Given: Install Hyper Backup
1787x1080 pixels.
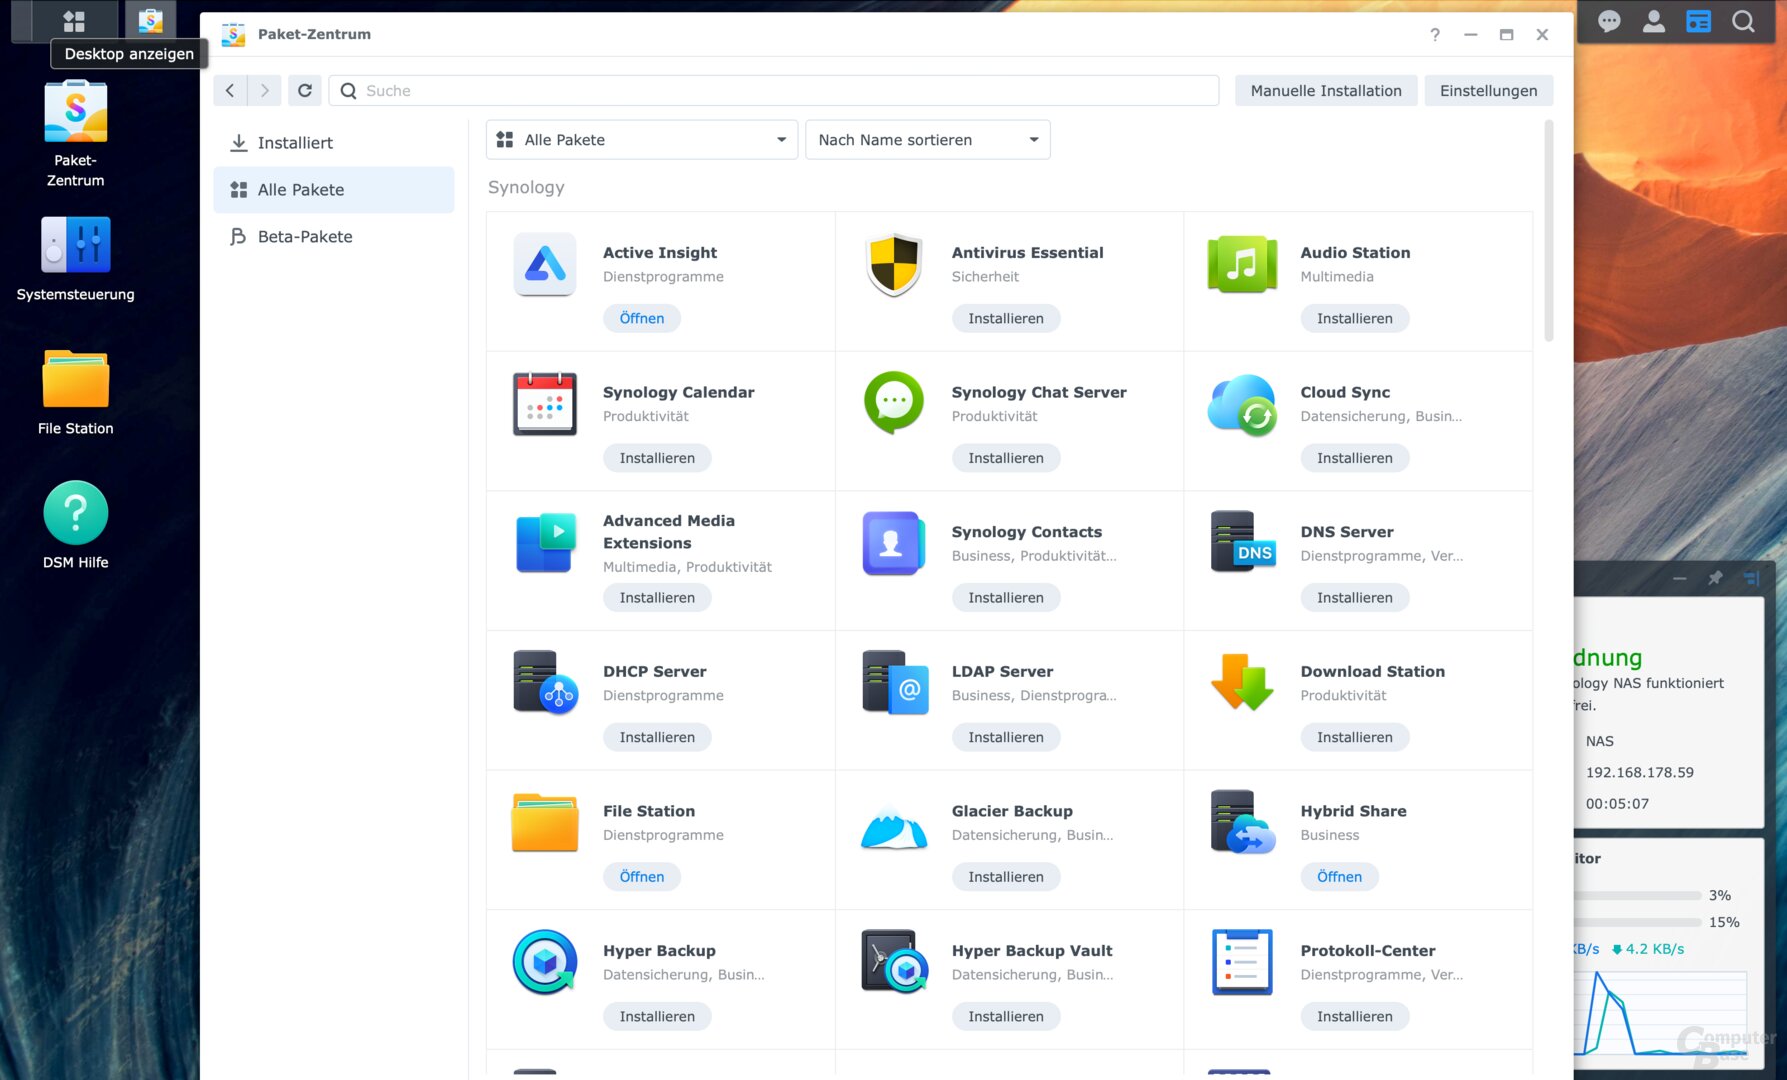Looking at the screenshot, I should [x=657, y=1017].
